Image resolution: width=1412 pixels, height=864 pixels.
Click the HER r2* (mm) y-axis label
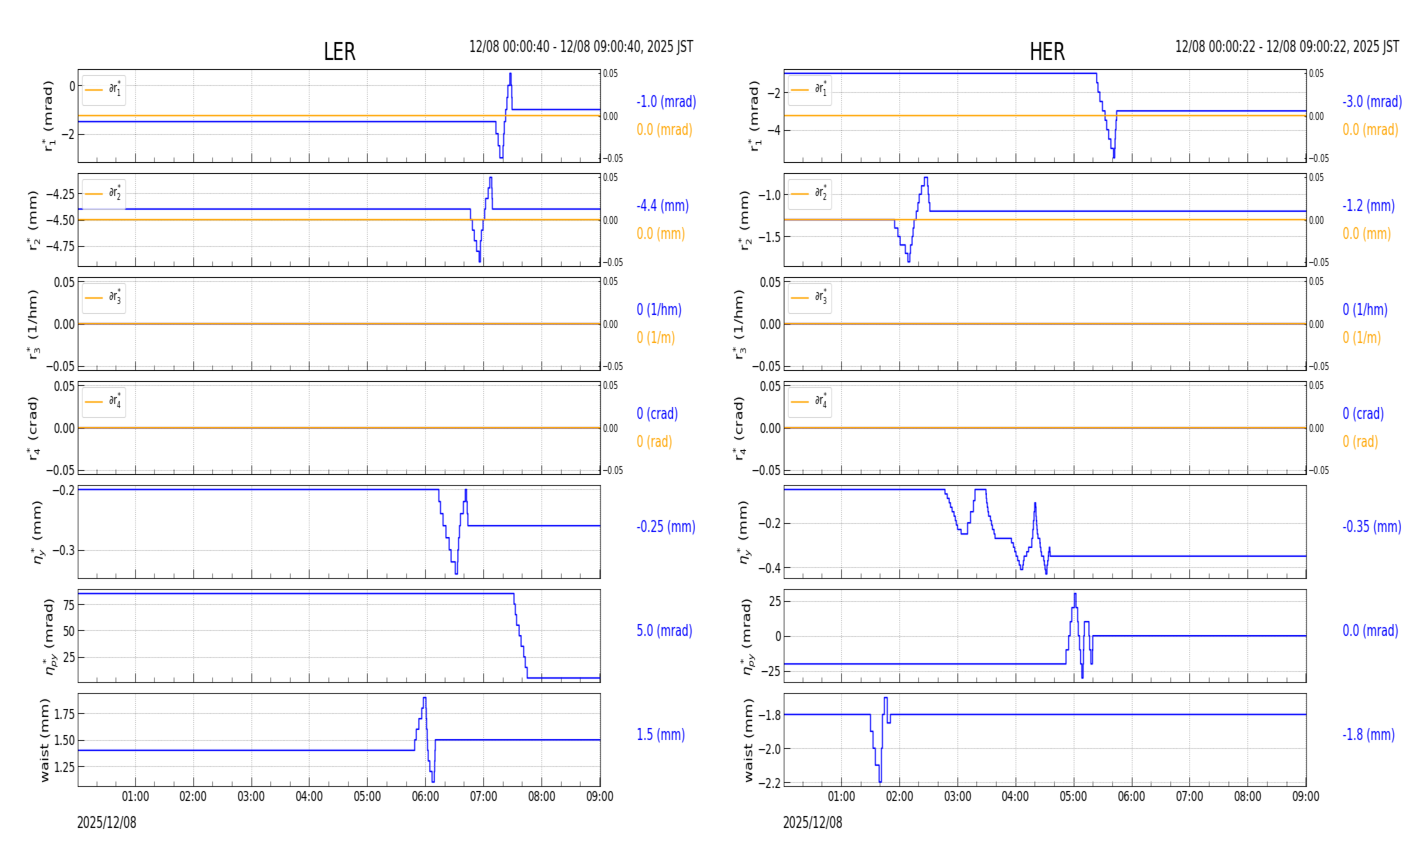[x=745, y=220]
